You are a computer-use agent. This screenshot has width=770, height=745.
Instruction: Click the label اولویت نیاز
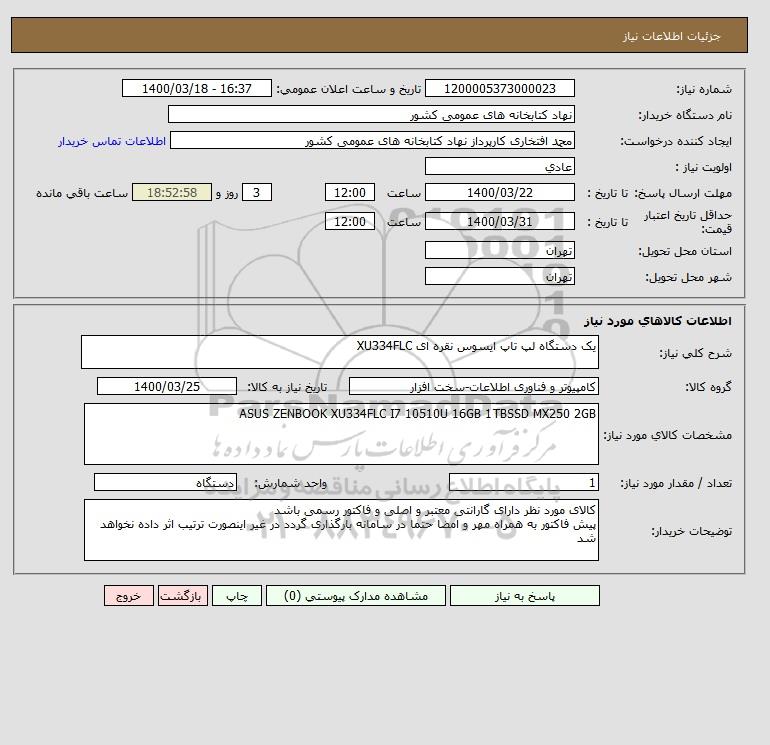(704, 167)
